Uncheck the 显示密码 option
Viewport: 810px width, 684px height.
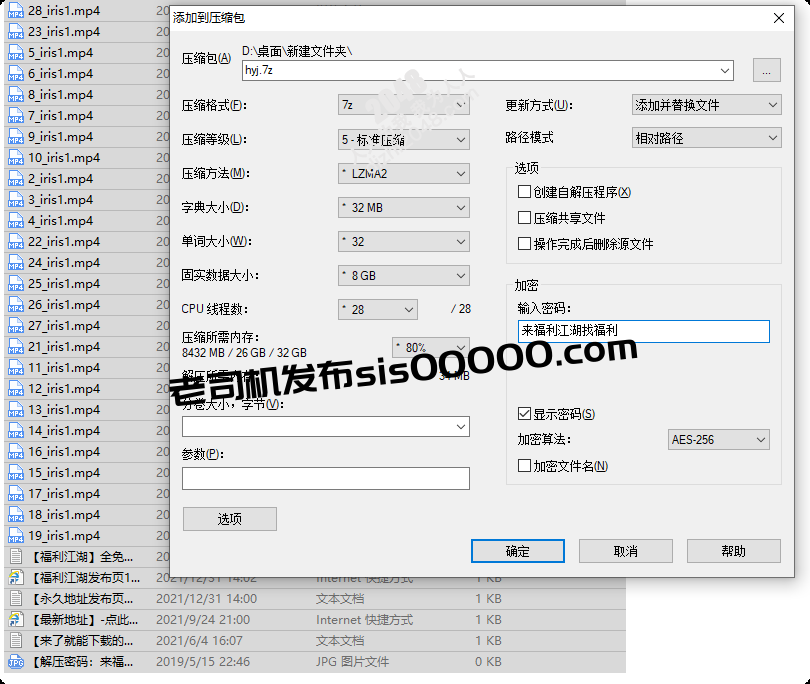tap(525, 414)
